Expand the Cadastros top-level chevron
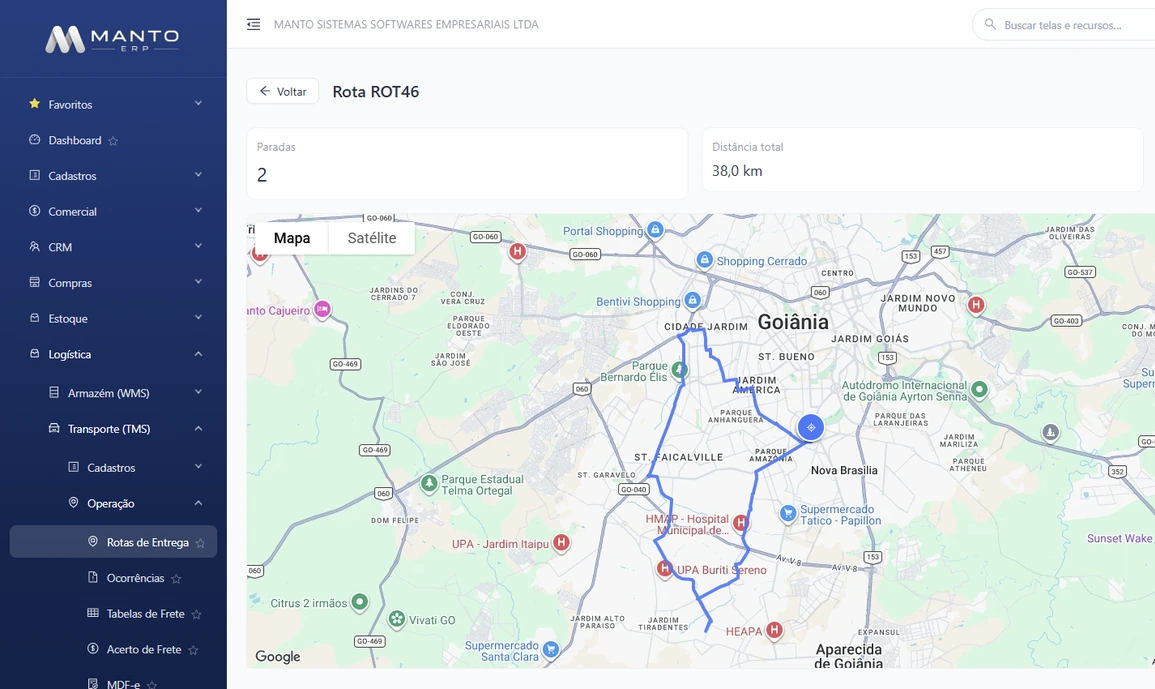This screenshot has width=1155, height=689. pos(198,175)
